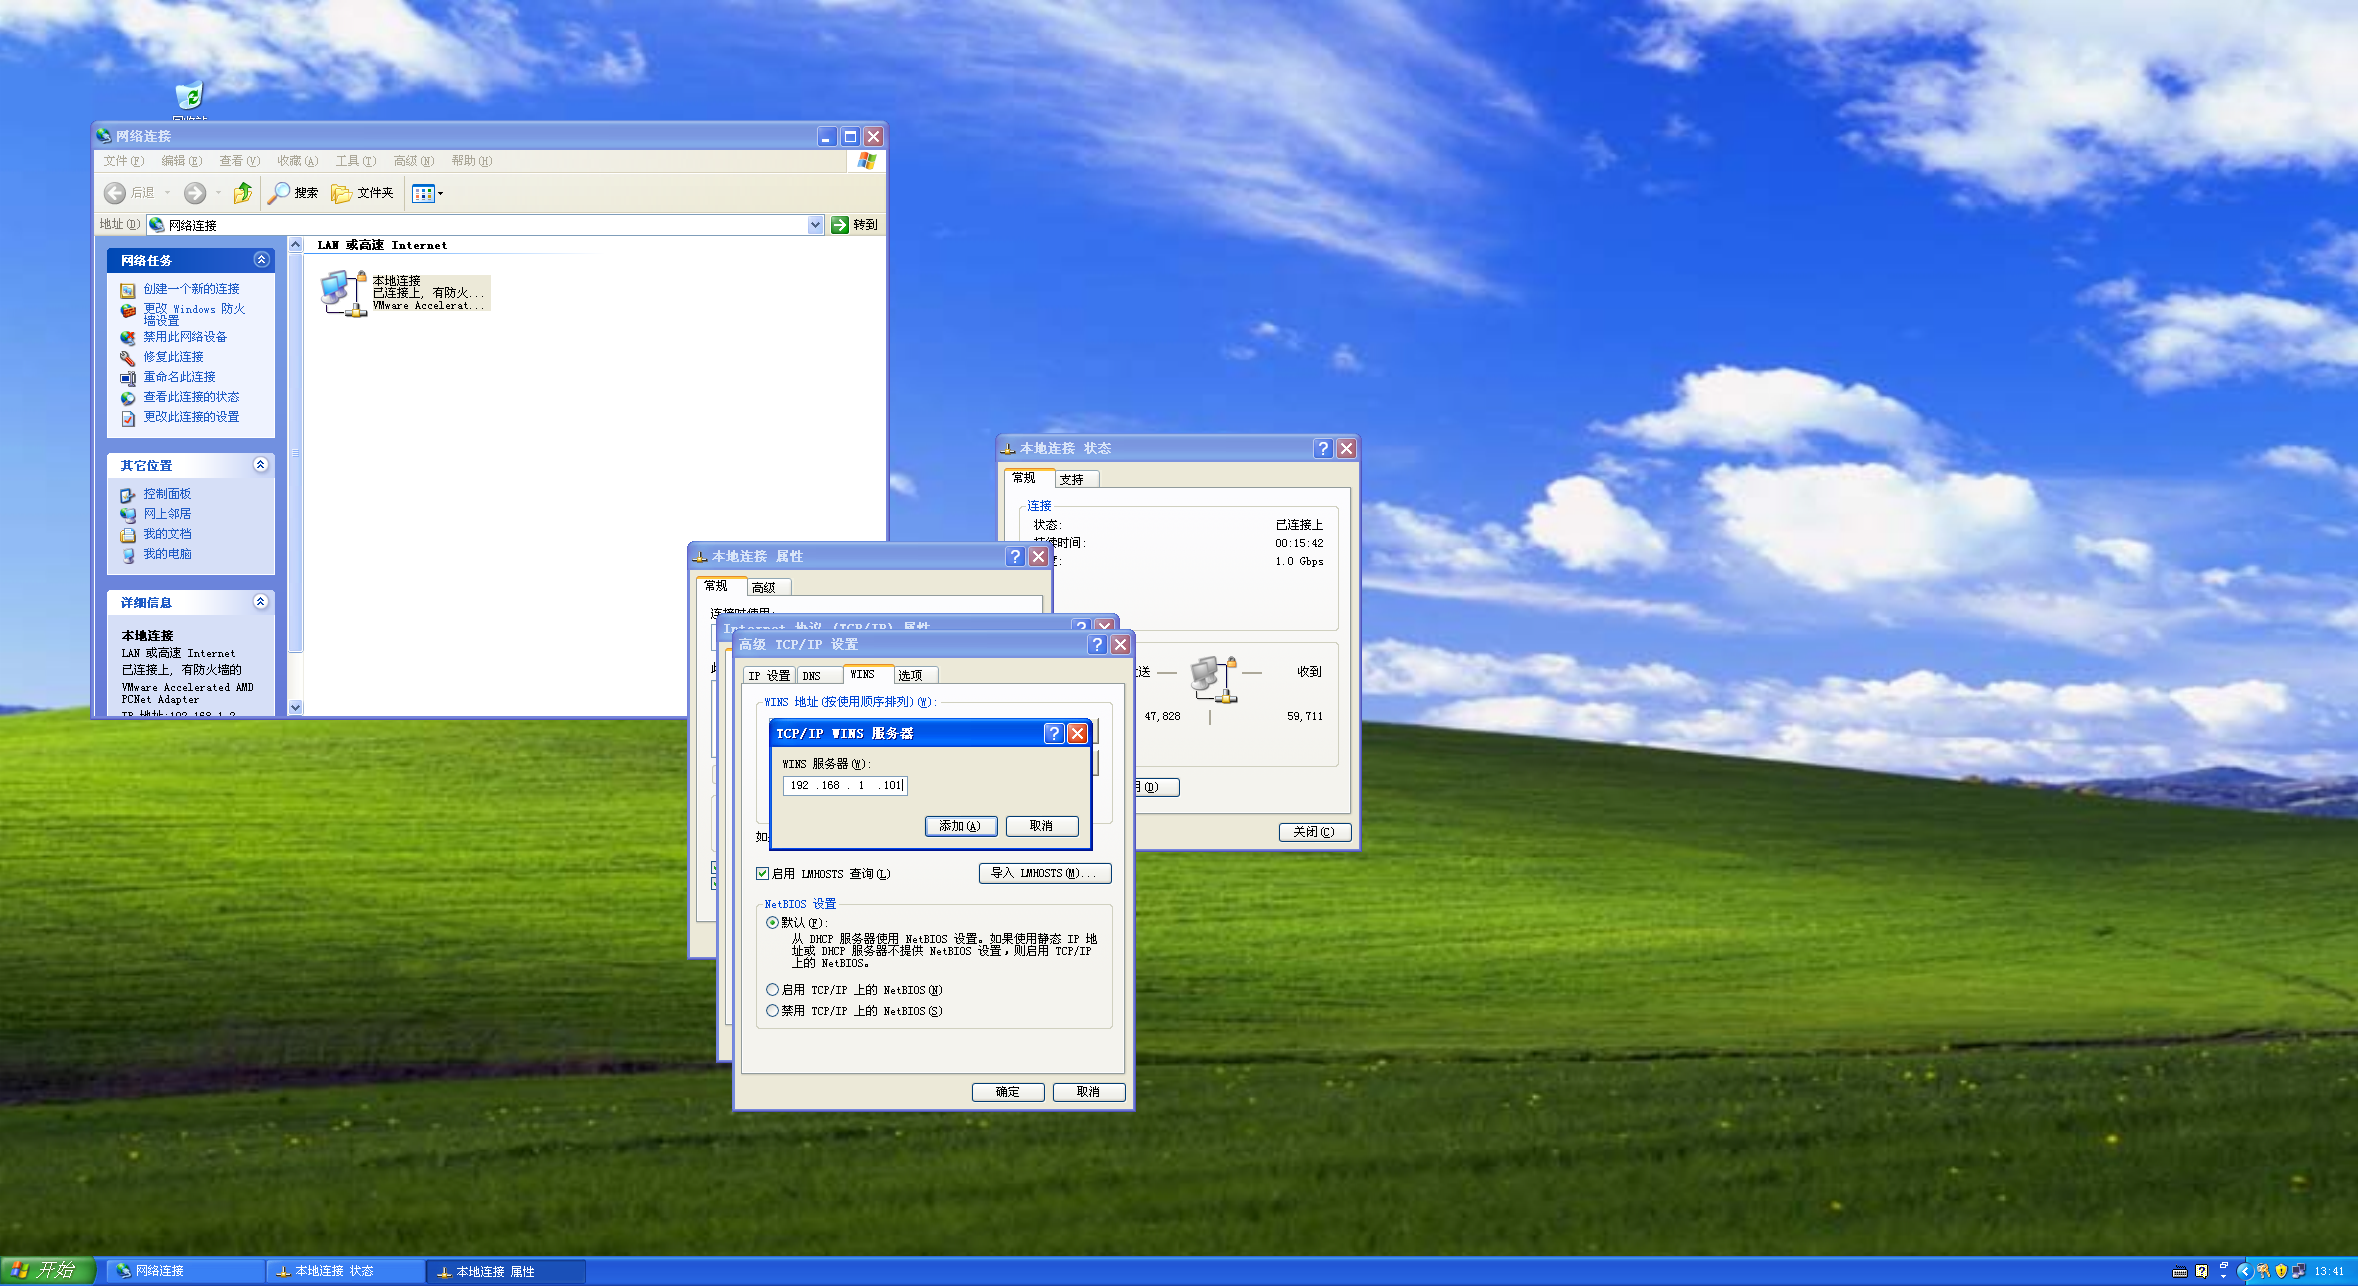Click the ? help icon in WINS服务器 dialog
This screenshot has height=1286, width=2358.
tap(1053, 734)
